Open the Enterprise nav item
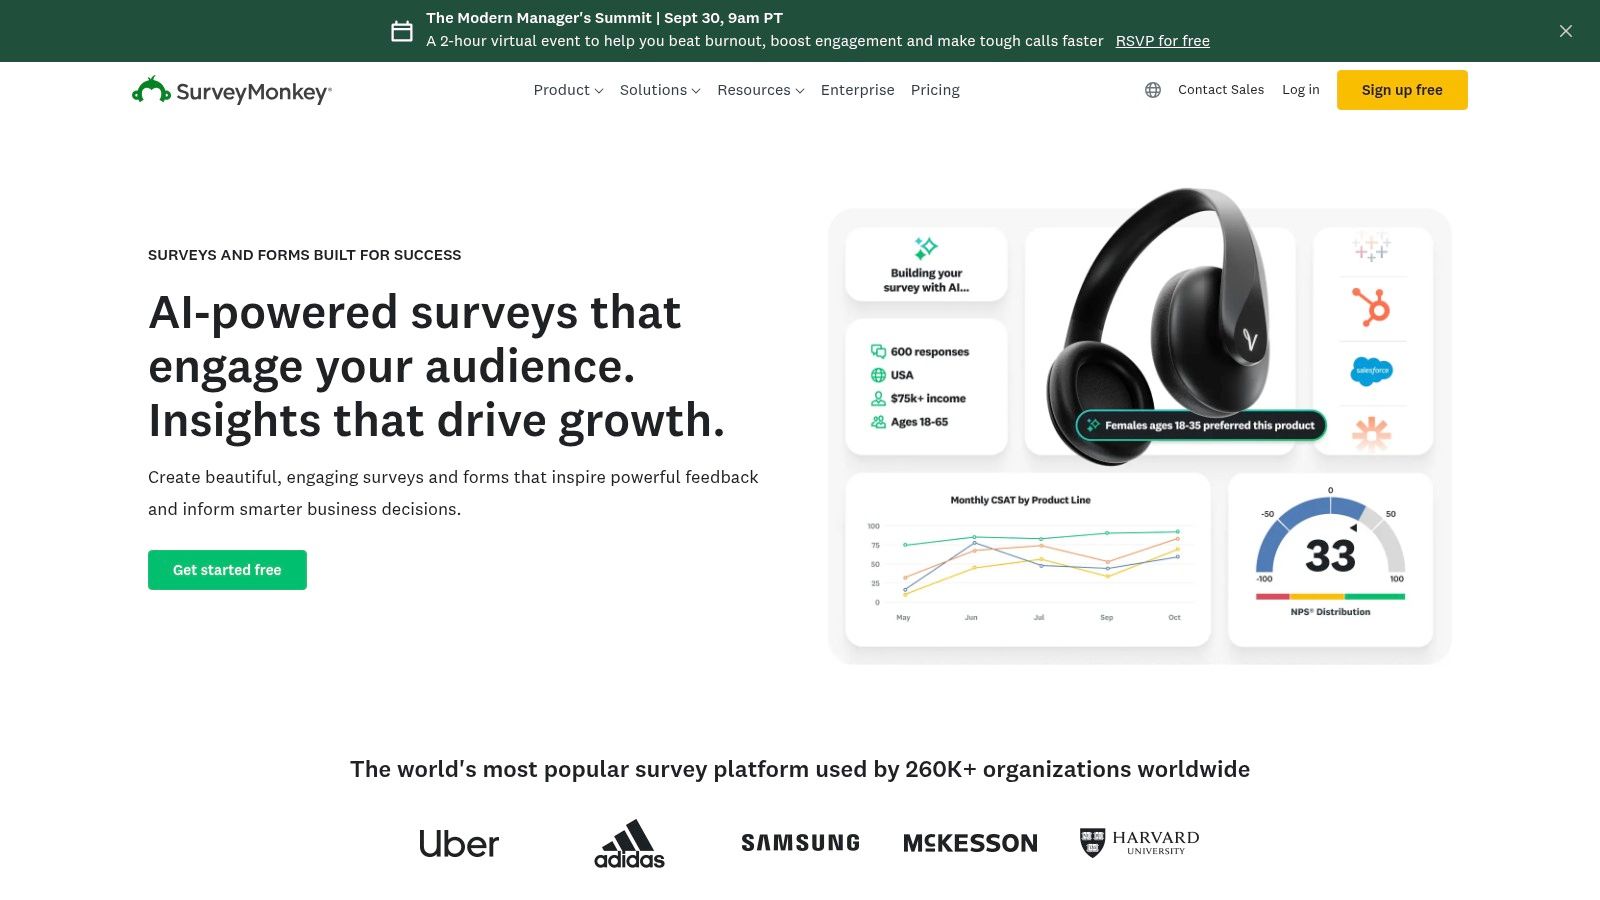This screenshot has width=1600, height=900. click(x=857, y=90)
